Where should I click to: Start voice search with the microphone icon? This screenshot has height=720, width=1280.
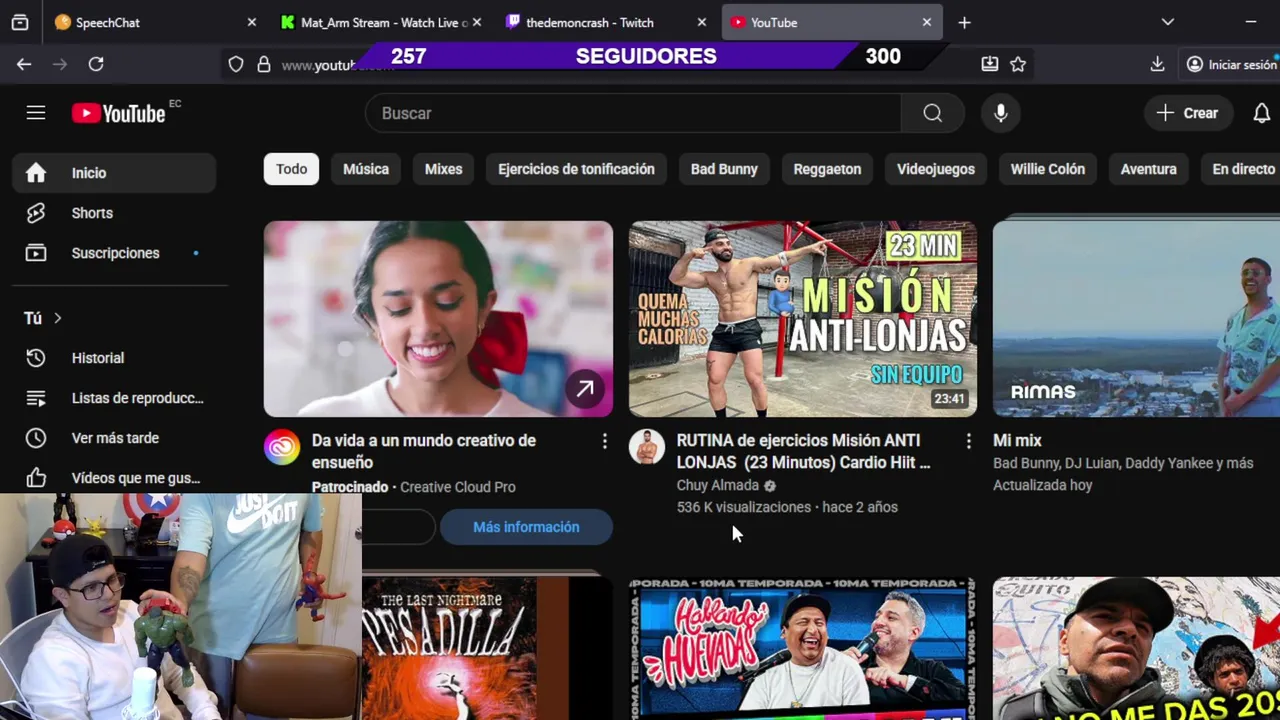coord(1000,113)
